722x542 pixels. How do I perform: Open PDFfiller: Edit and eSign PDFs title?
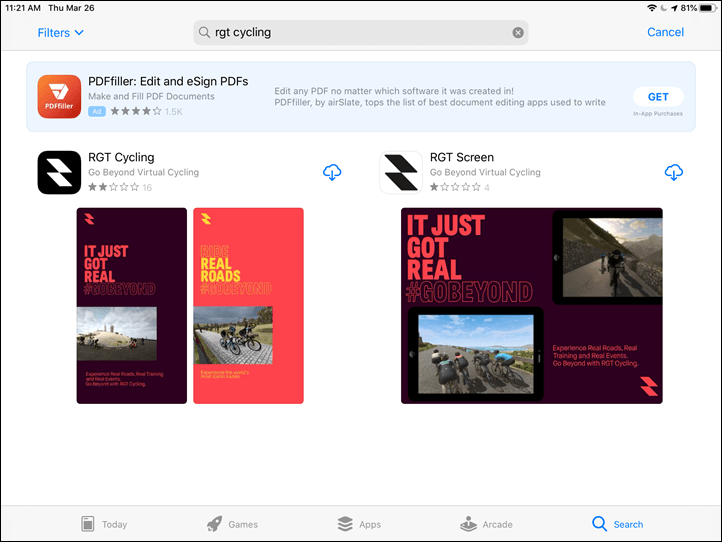168,82
